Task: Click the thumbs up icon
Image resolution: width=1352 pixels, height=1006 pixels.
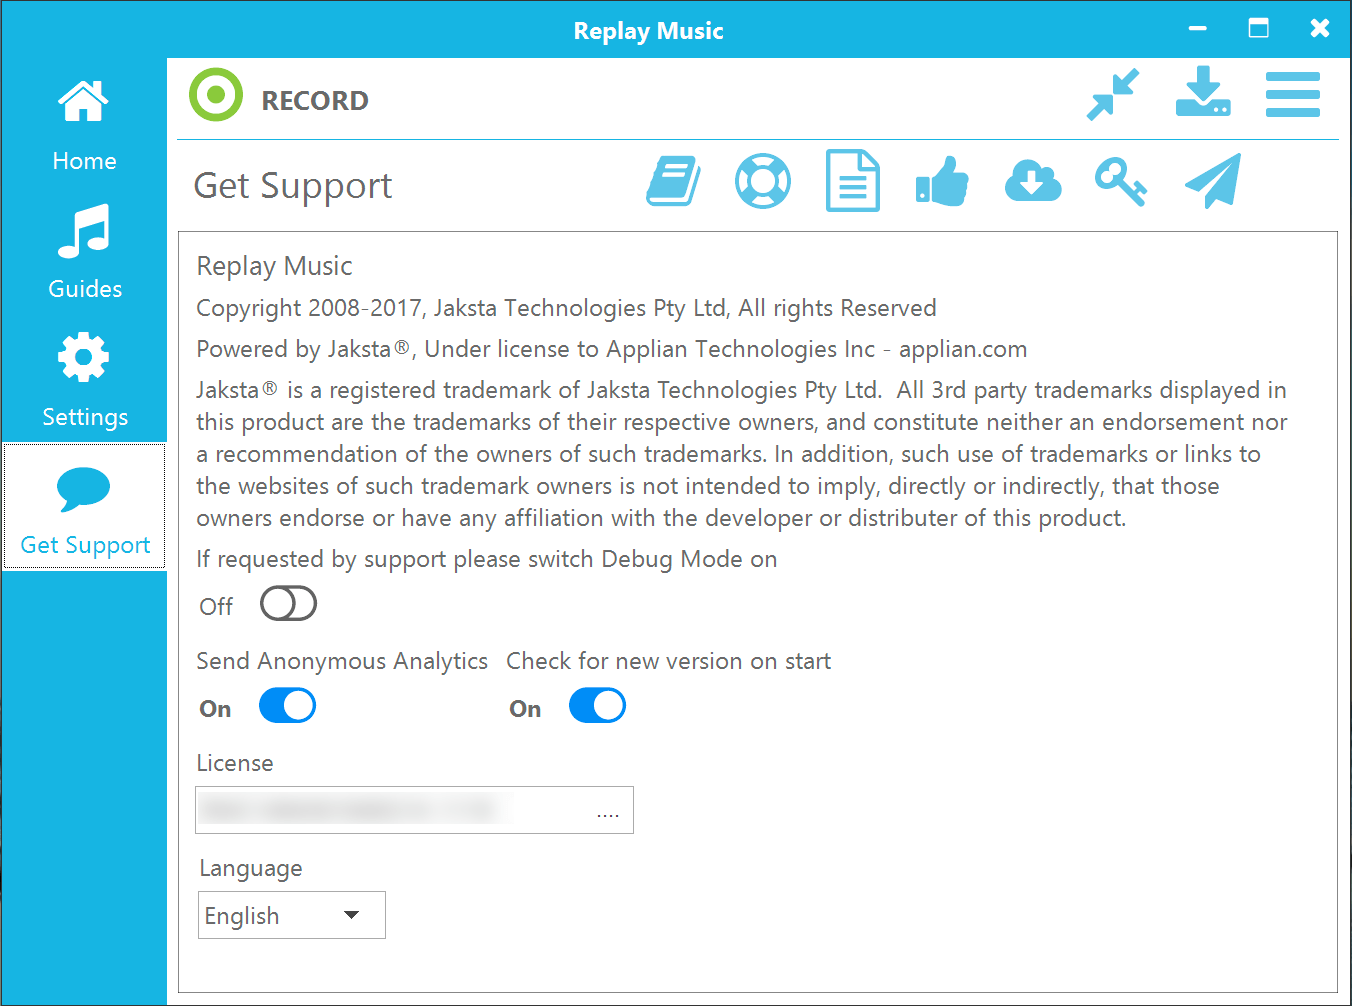Action: (942, 181)
